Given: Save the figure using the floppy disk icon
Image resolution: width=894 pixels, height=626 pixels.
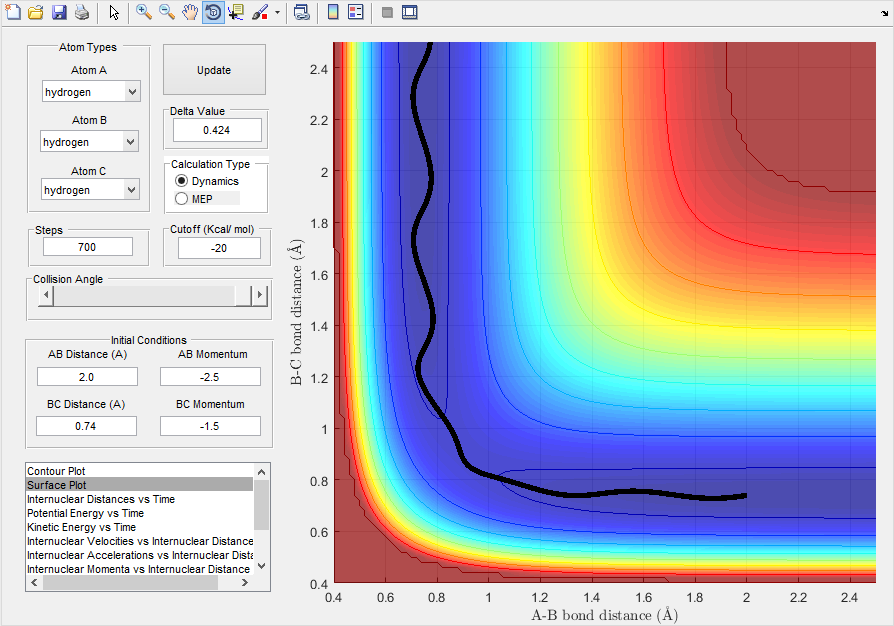Looking at the screenshot, I should tap(59, 13).
